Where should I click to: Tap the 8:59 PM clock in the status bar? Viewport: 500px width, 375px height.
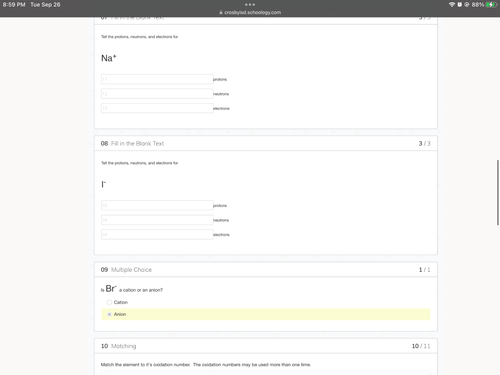coord(14,5)
